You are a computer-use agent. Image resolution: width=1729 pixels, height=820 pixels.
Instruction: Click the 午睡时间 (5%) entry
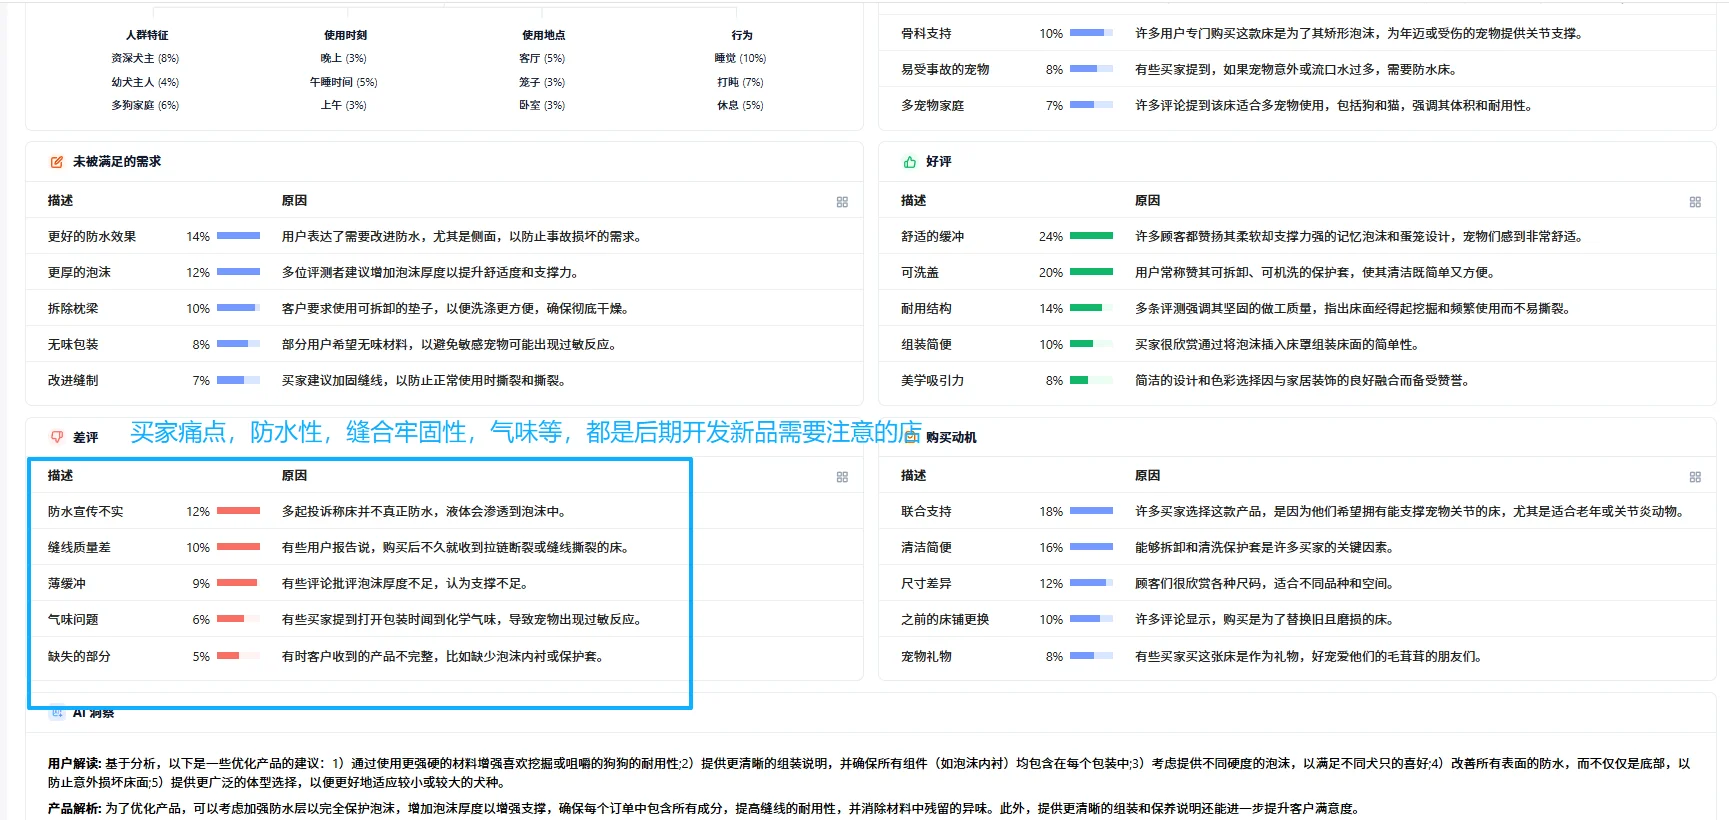pos(343,82)
